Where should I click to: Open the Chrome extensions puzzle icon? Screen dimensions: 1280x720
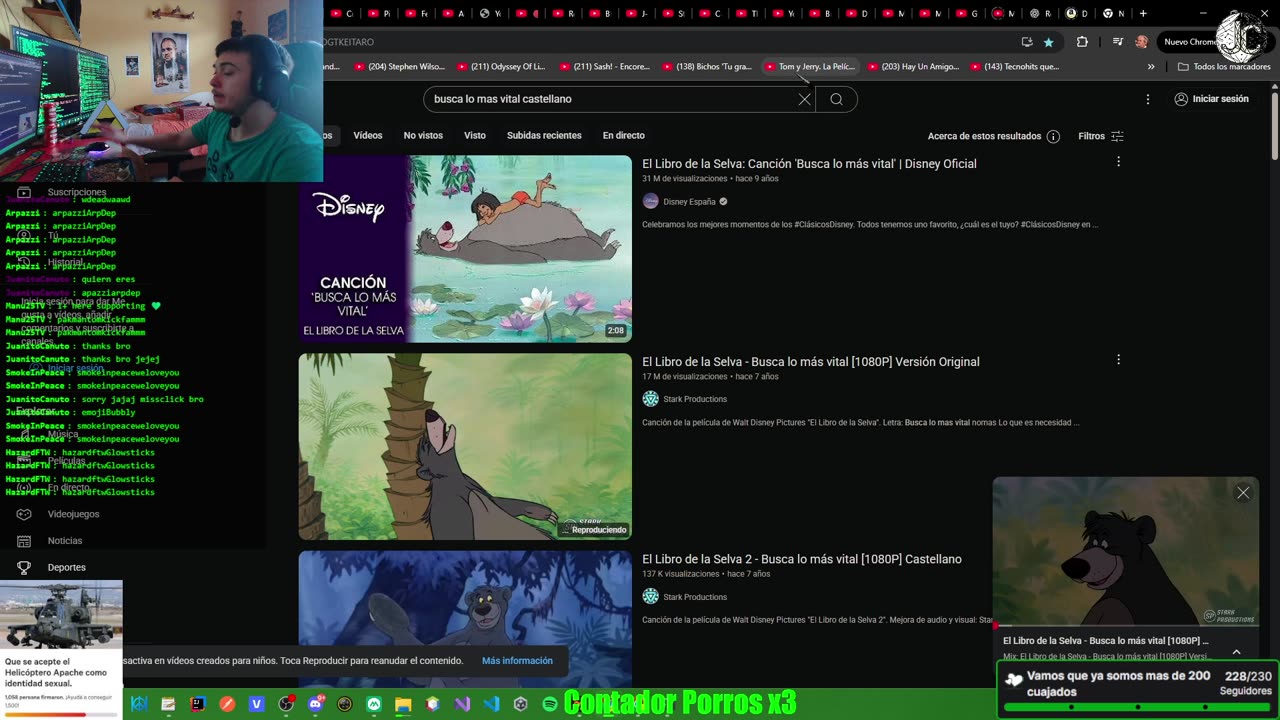click(1082, 42)
